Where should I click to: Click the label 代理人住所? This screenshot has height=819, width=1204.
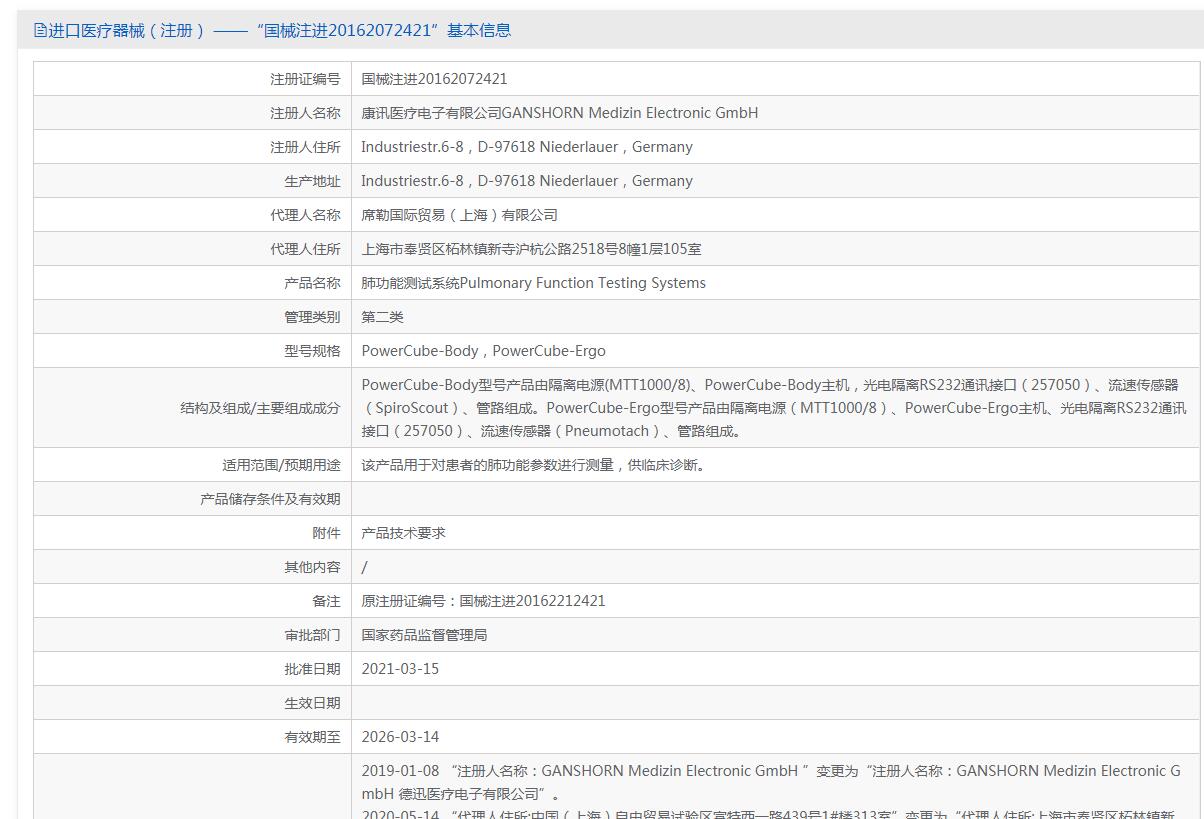coord(305,249)
